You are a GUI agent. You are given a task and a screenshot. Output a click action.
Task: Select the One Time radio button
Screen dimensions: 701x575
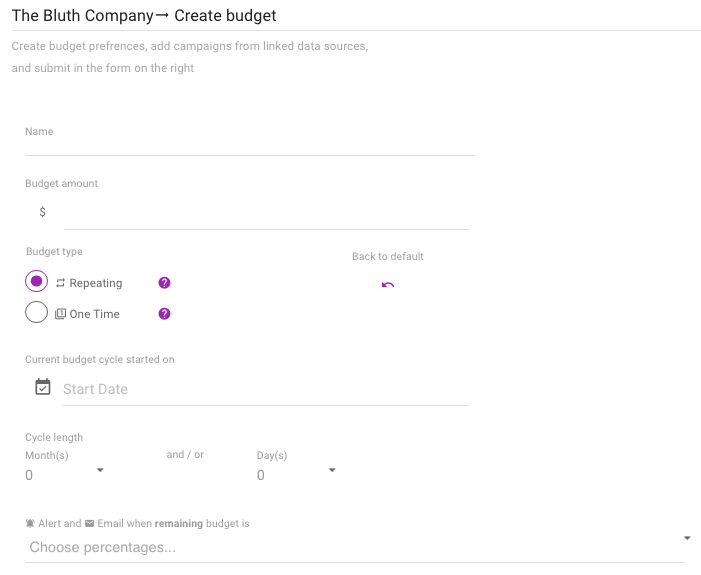coord(37,313)
